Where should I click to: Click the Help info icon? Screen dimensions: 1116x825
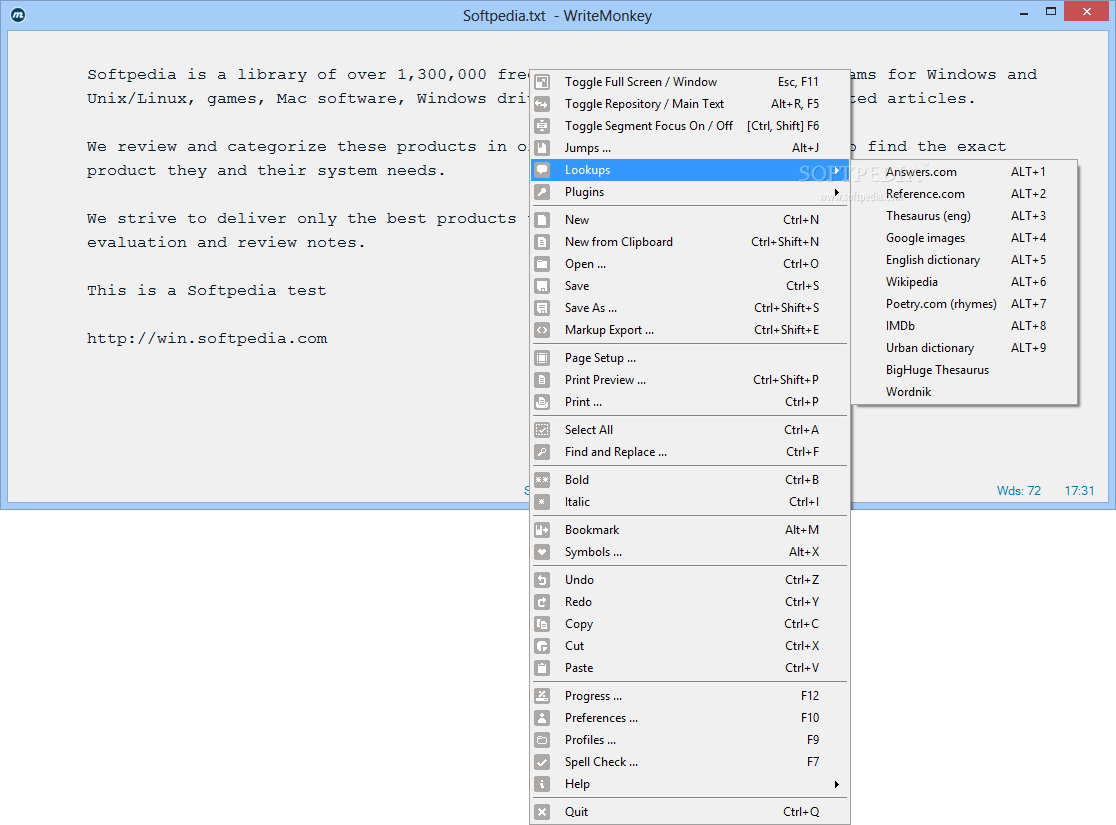click(x=542, y=784)
